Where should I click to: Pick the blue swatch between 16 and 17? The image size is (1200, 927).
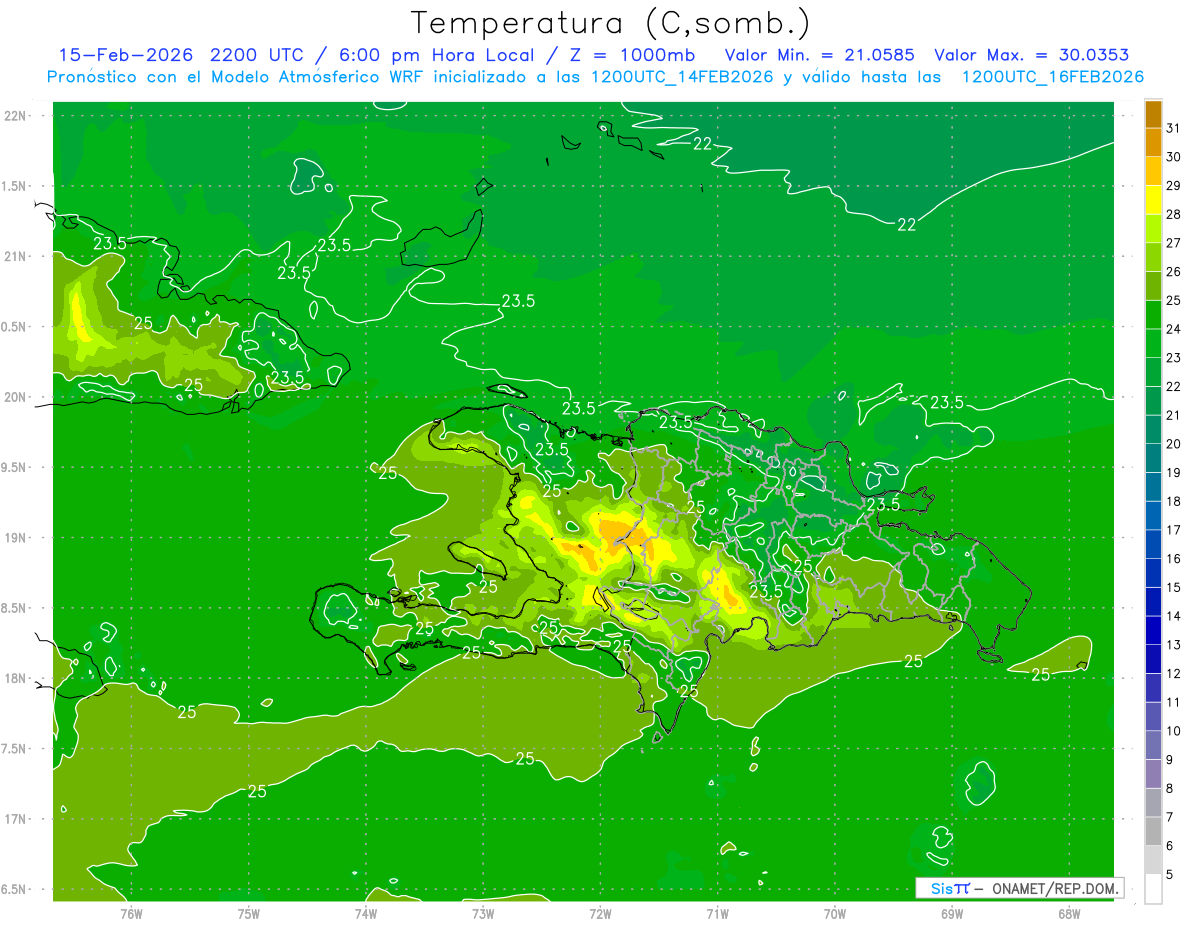[x=1153, y=544]
